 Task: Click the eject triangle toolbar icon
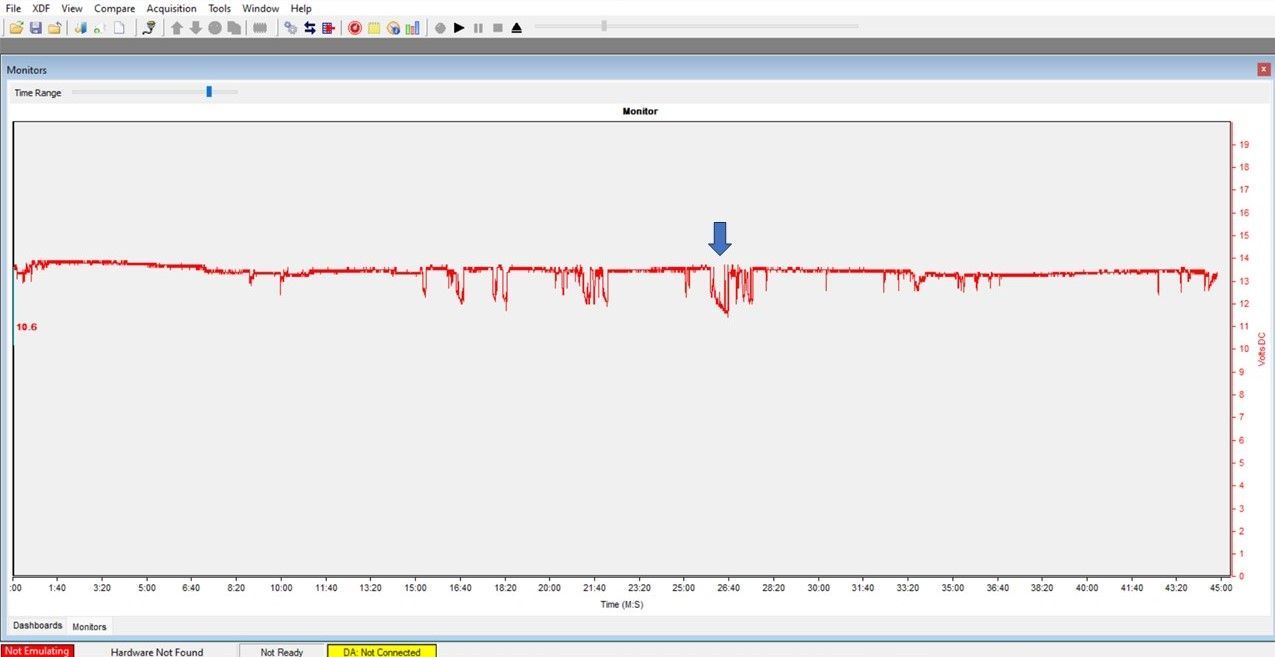[516, 28]
